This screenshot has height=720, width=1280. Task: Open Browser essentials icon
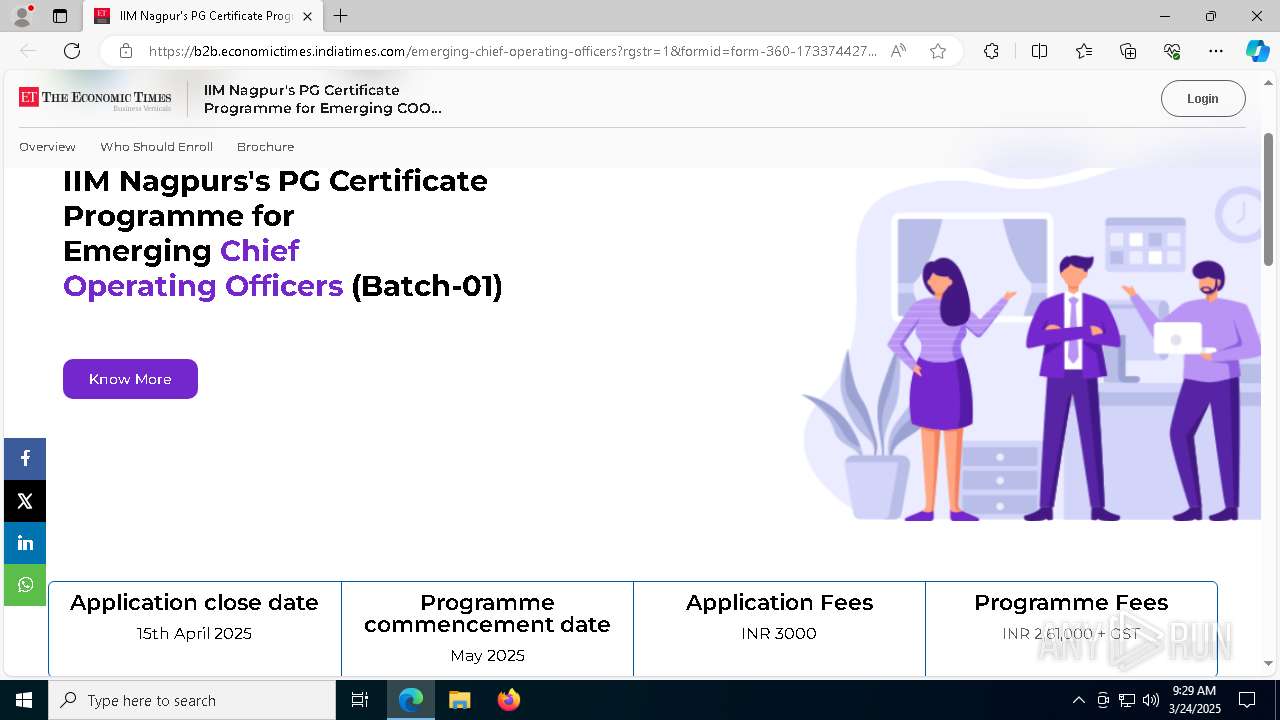1172,51
